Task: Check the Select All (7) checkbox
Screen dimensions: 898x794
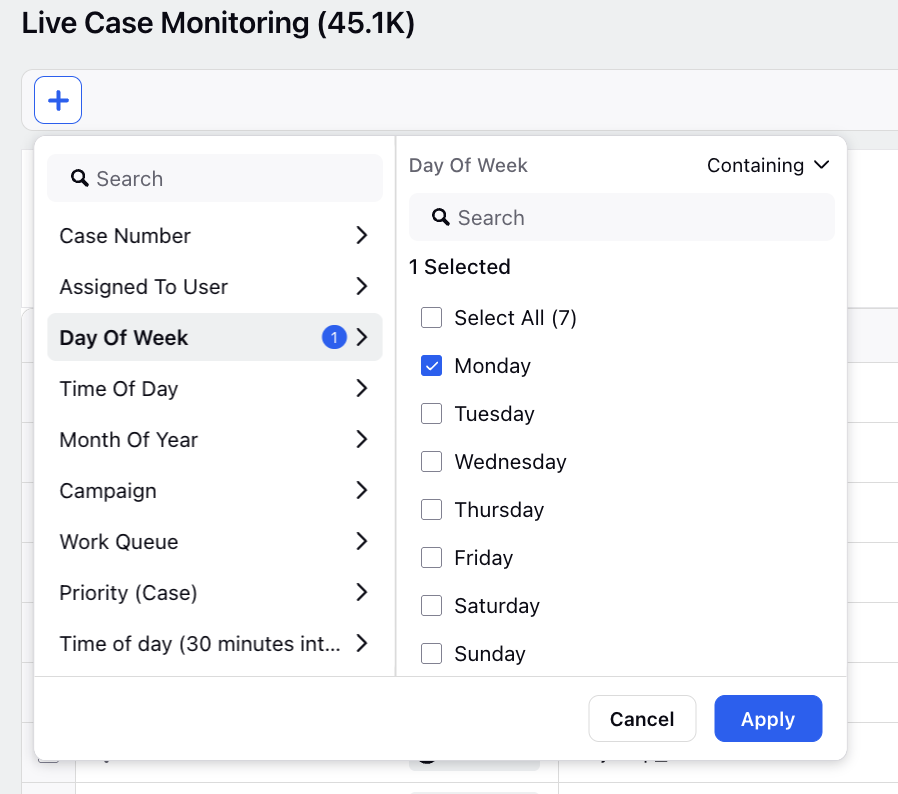Action: 431,317
